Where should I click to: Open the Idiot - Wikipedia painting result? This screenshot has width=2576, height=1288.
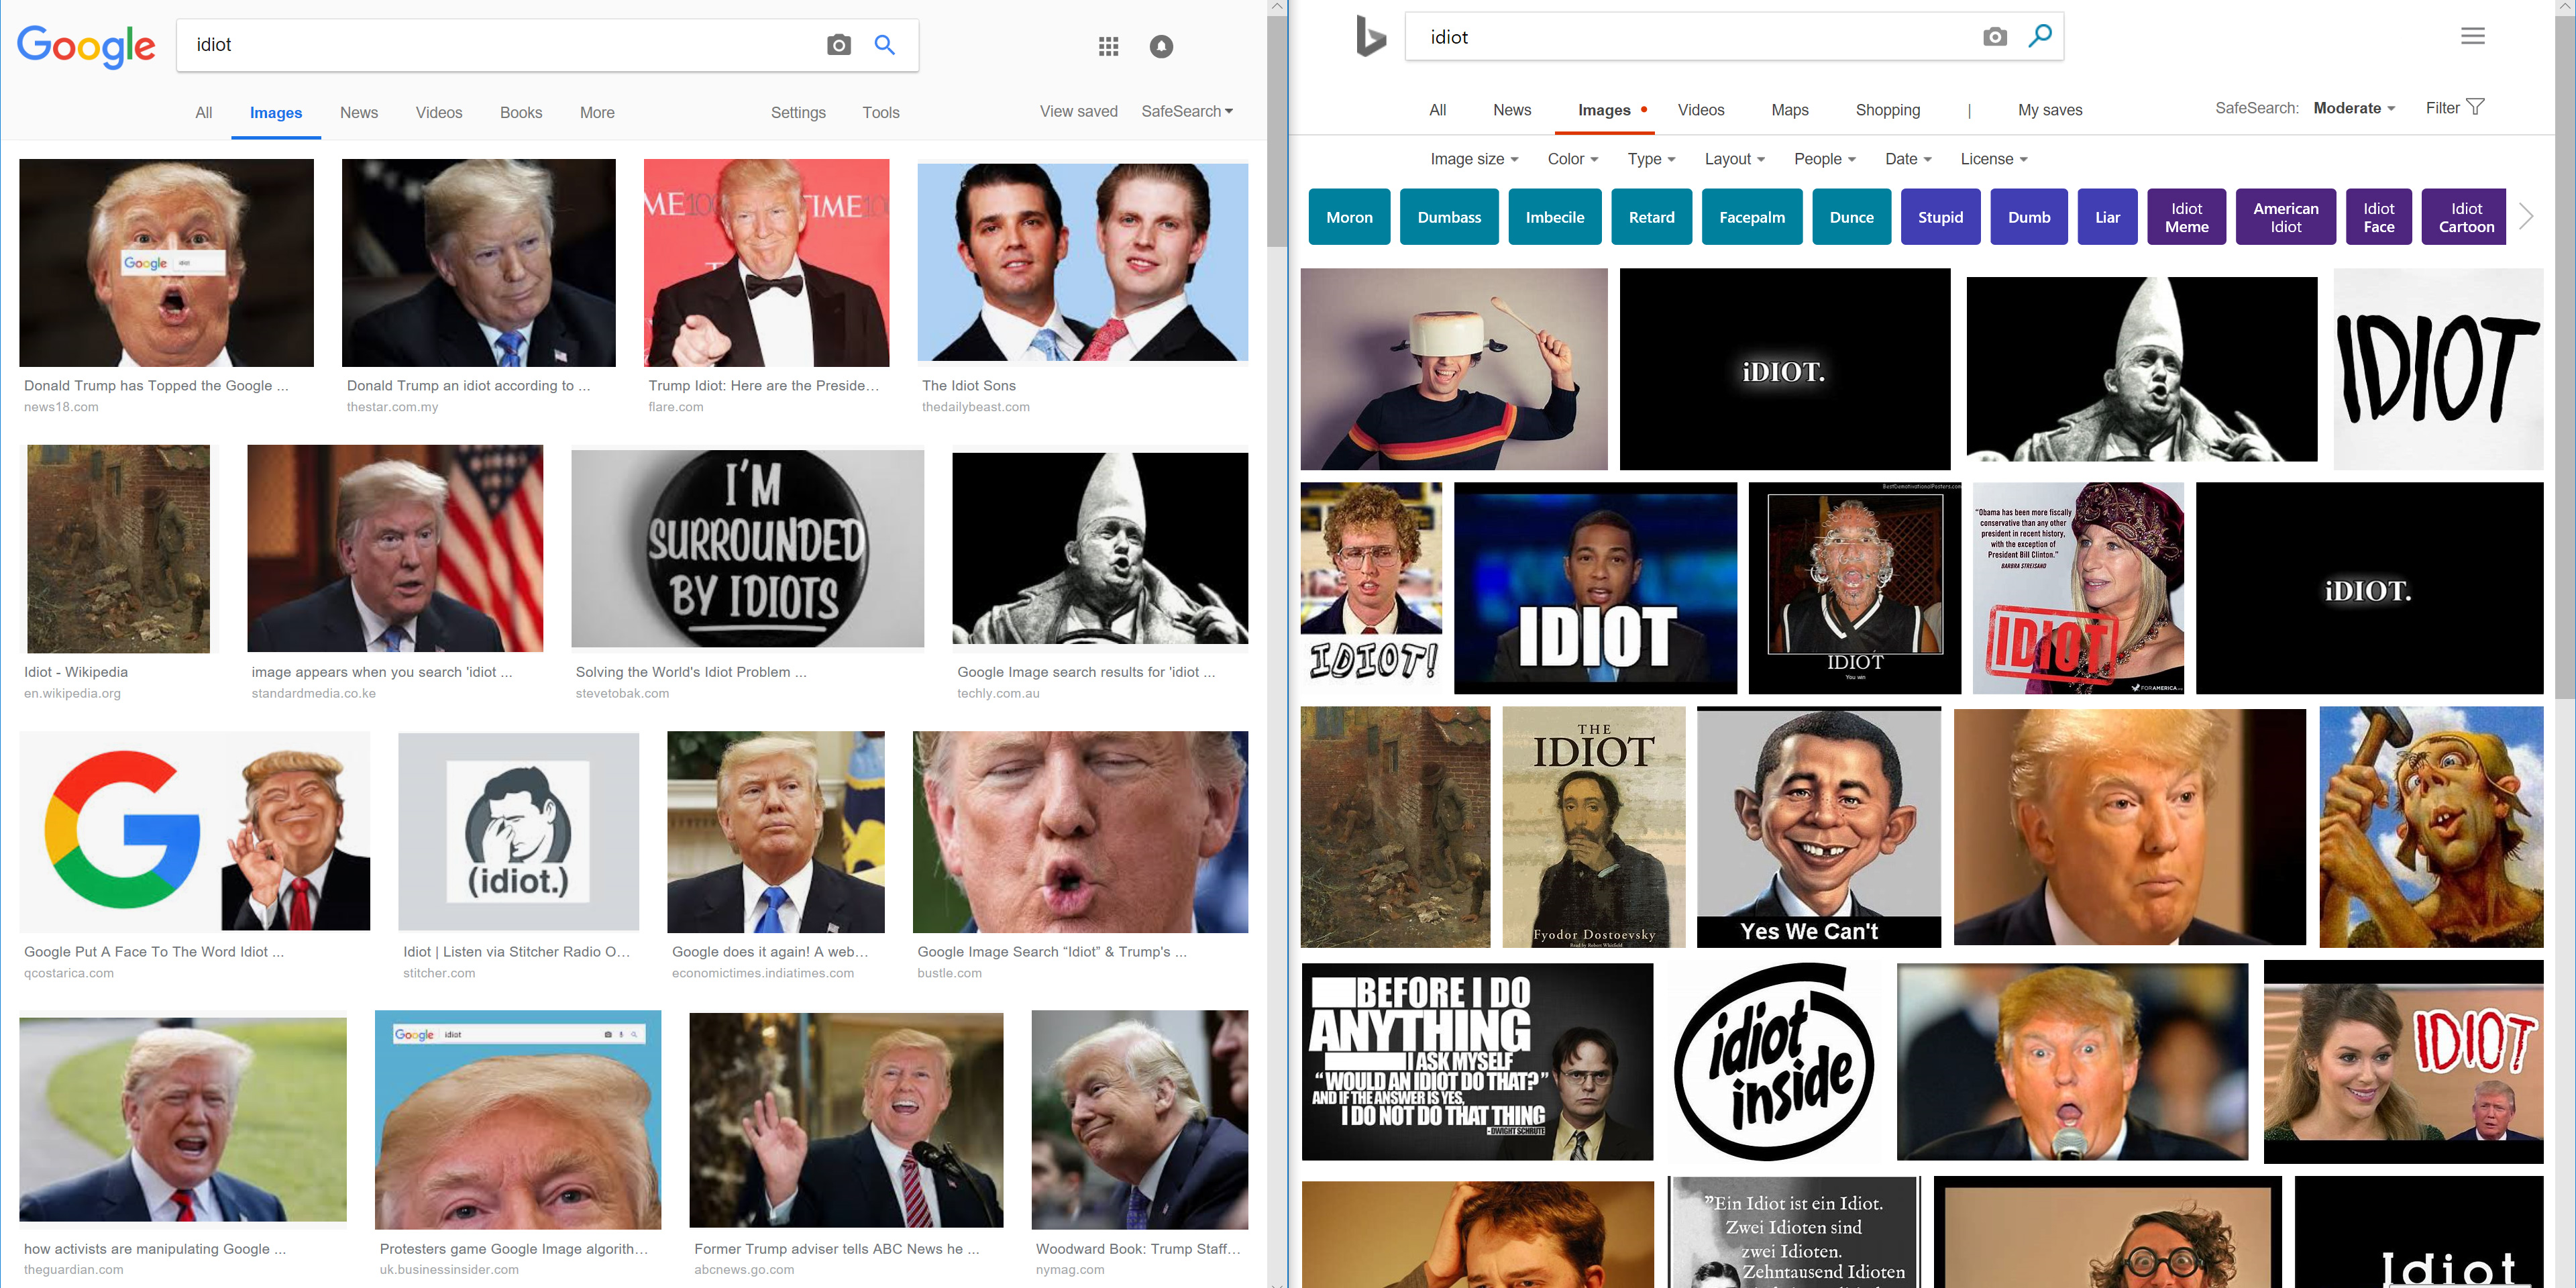[118, 549]
